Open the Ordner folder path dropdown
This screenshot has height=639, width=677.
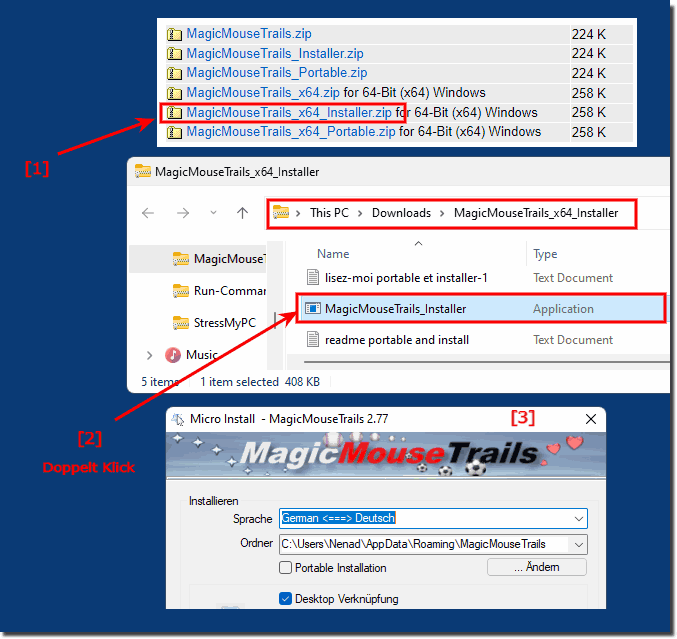(x=579, y=545)
